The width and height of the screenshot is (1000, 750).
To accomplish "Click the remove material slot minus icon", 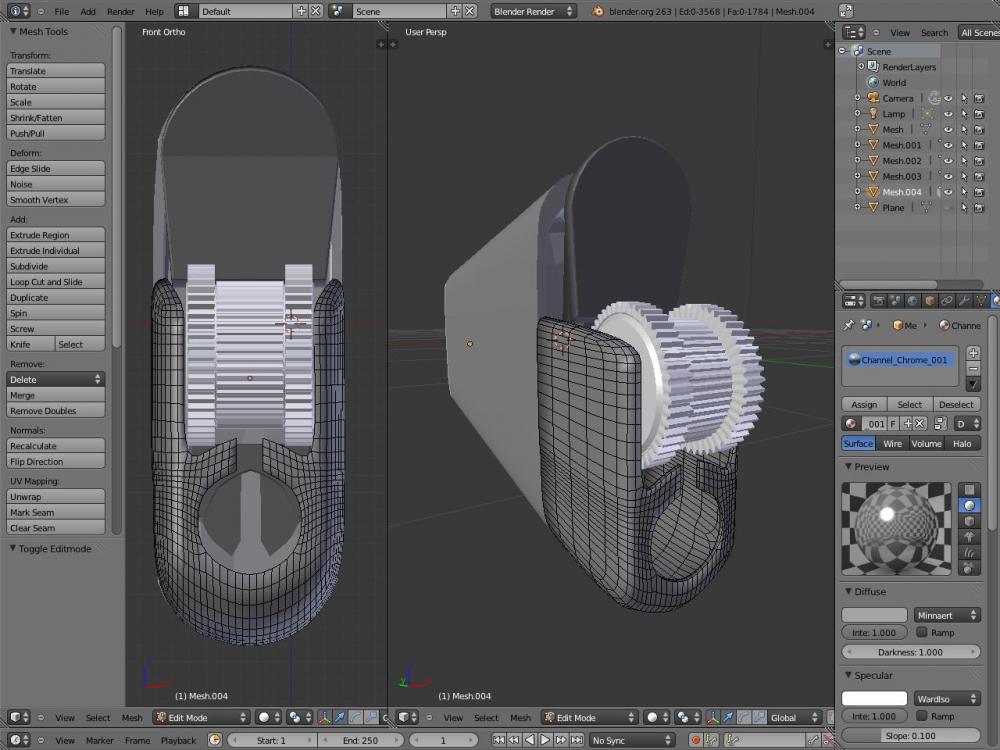I will [x=973, y=368].
